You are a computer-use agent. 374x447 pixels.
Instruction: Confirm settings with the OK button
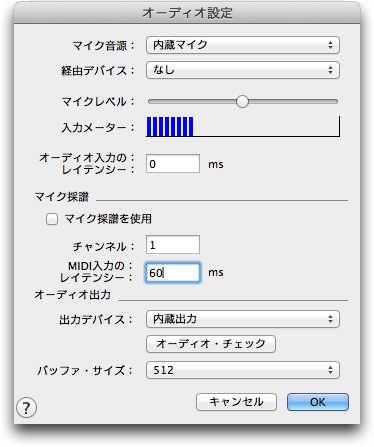[x=318, y=402]
